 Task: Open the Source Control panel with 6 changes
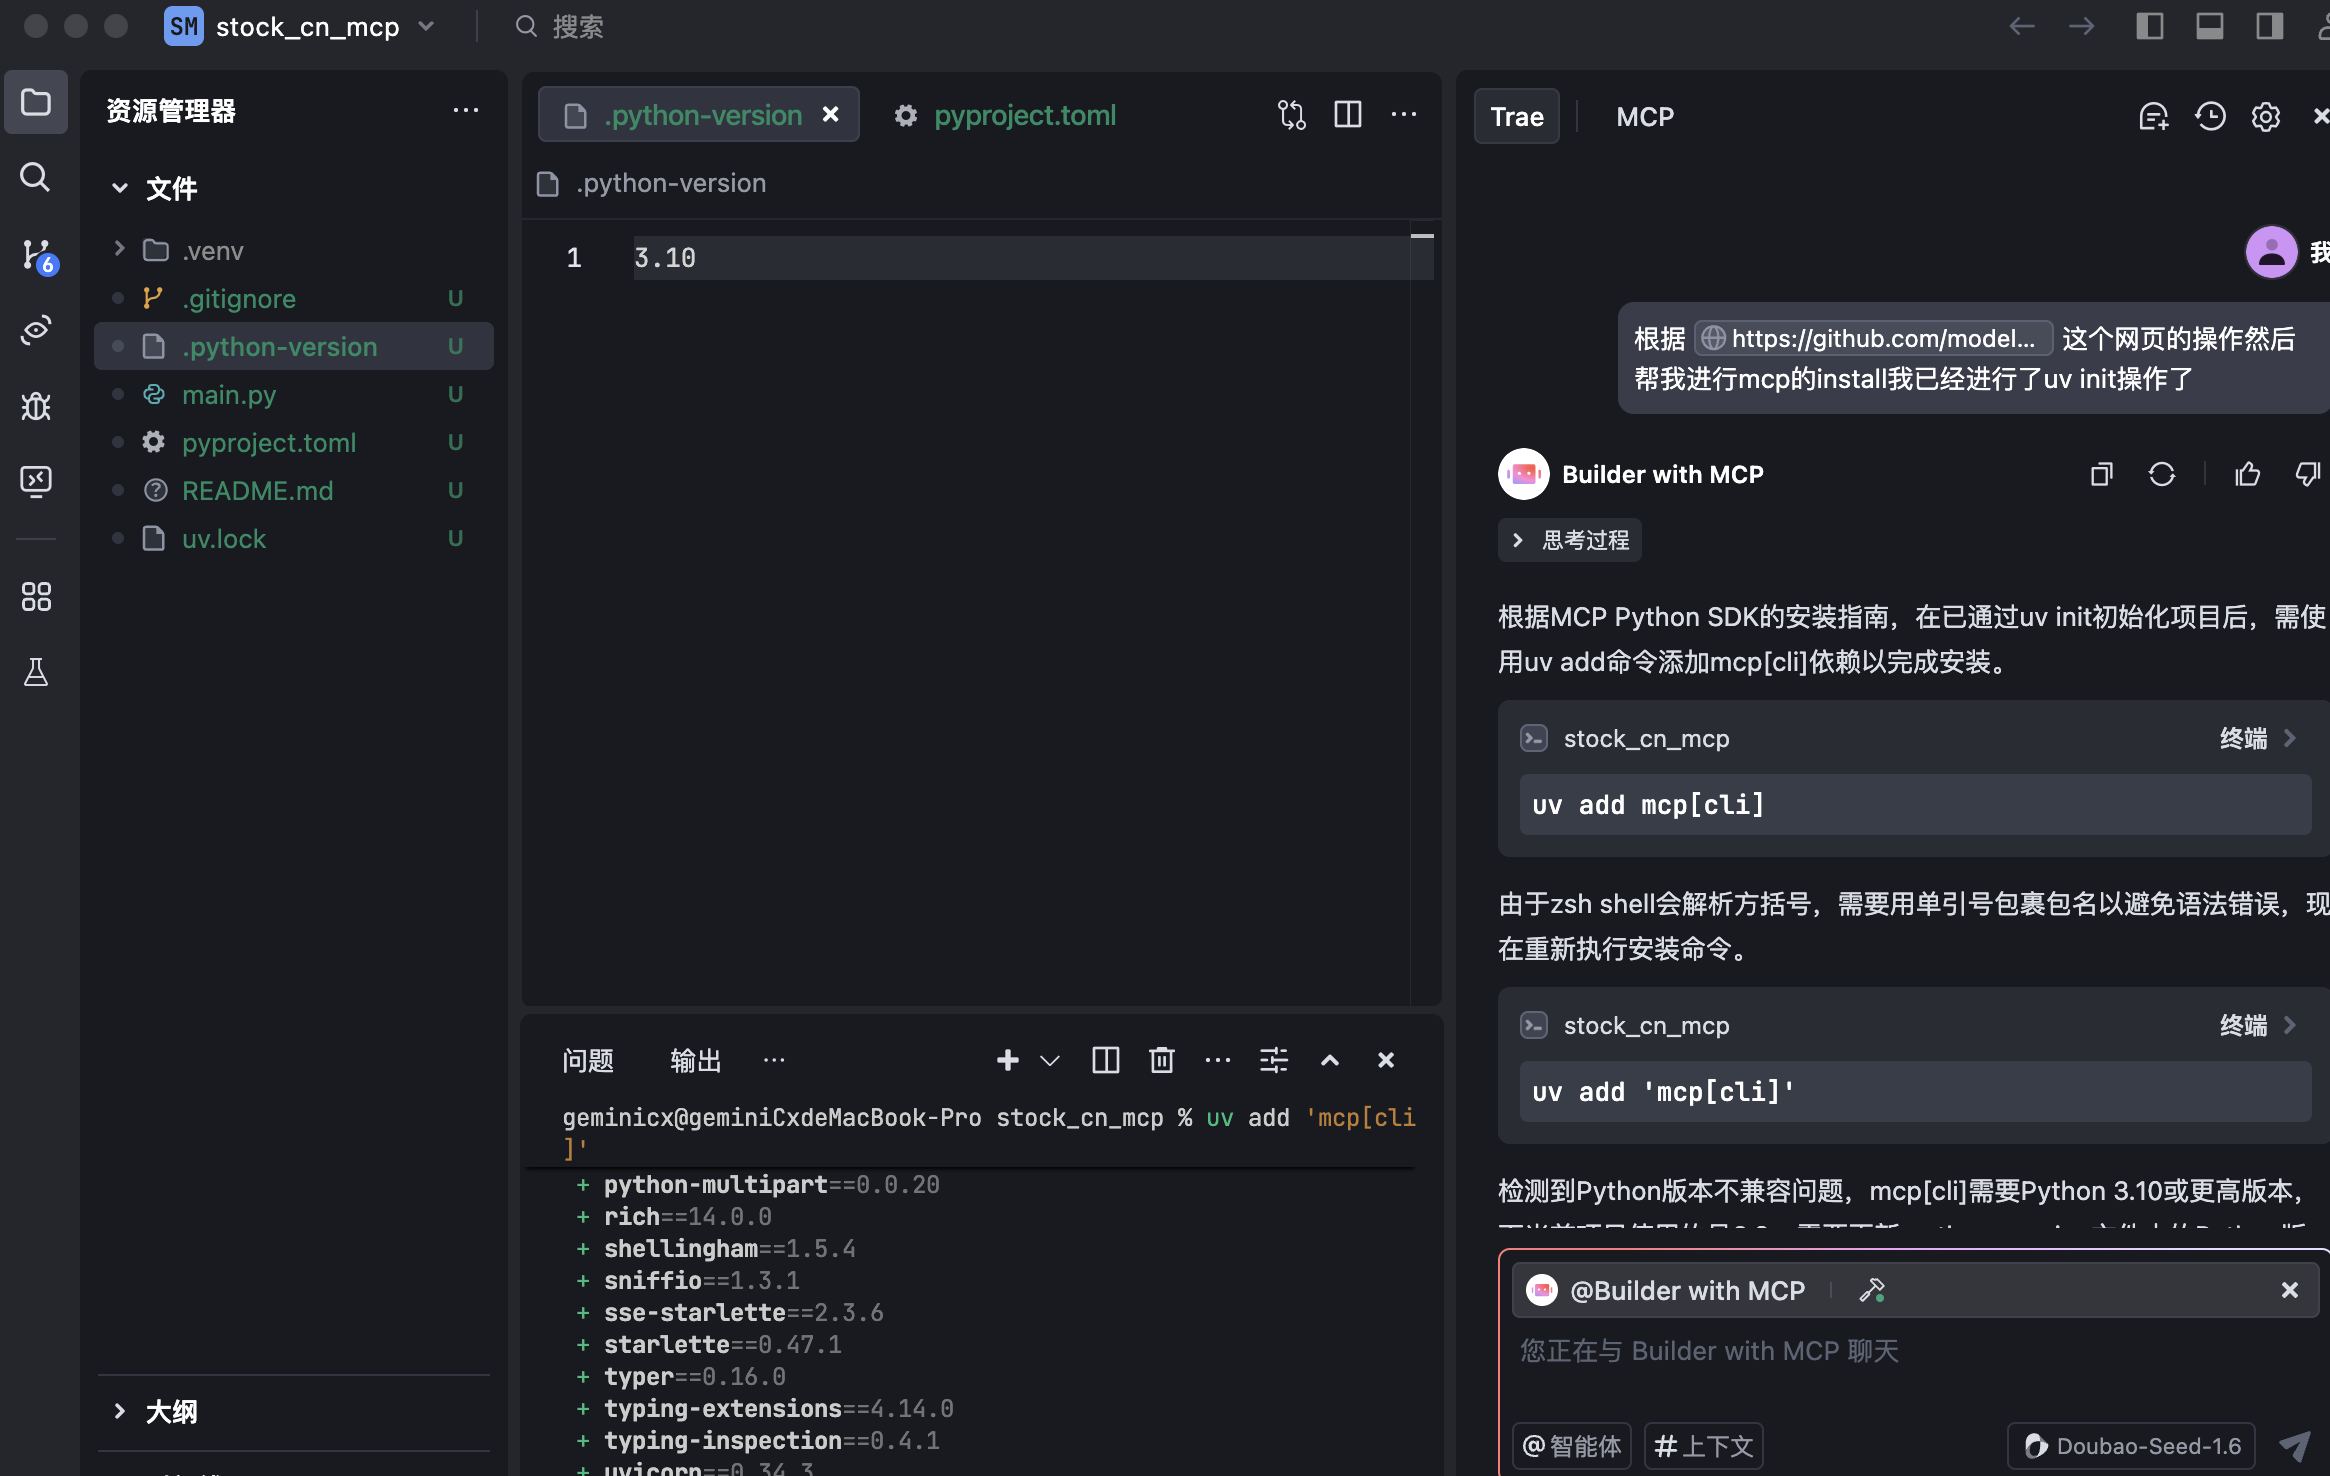(36, 254)
